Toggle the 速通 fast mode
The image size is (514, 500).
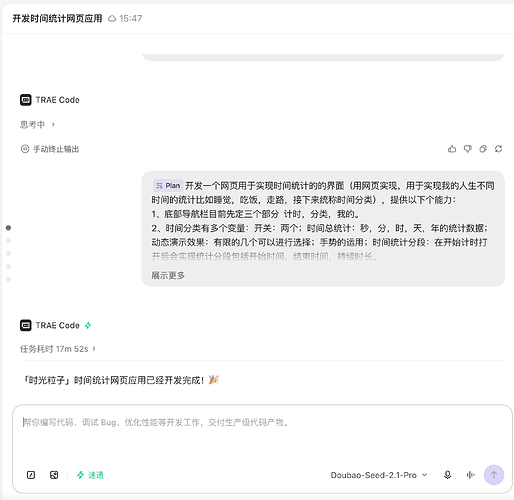(90, 475)
